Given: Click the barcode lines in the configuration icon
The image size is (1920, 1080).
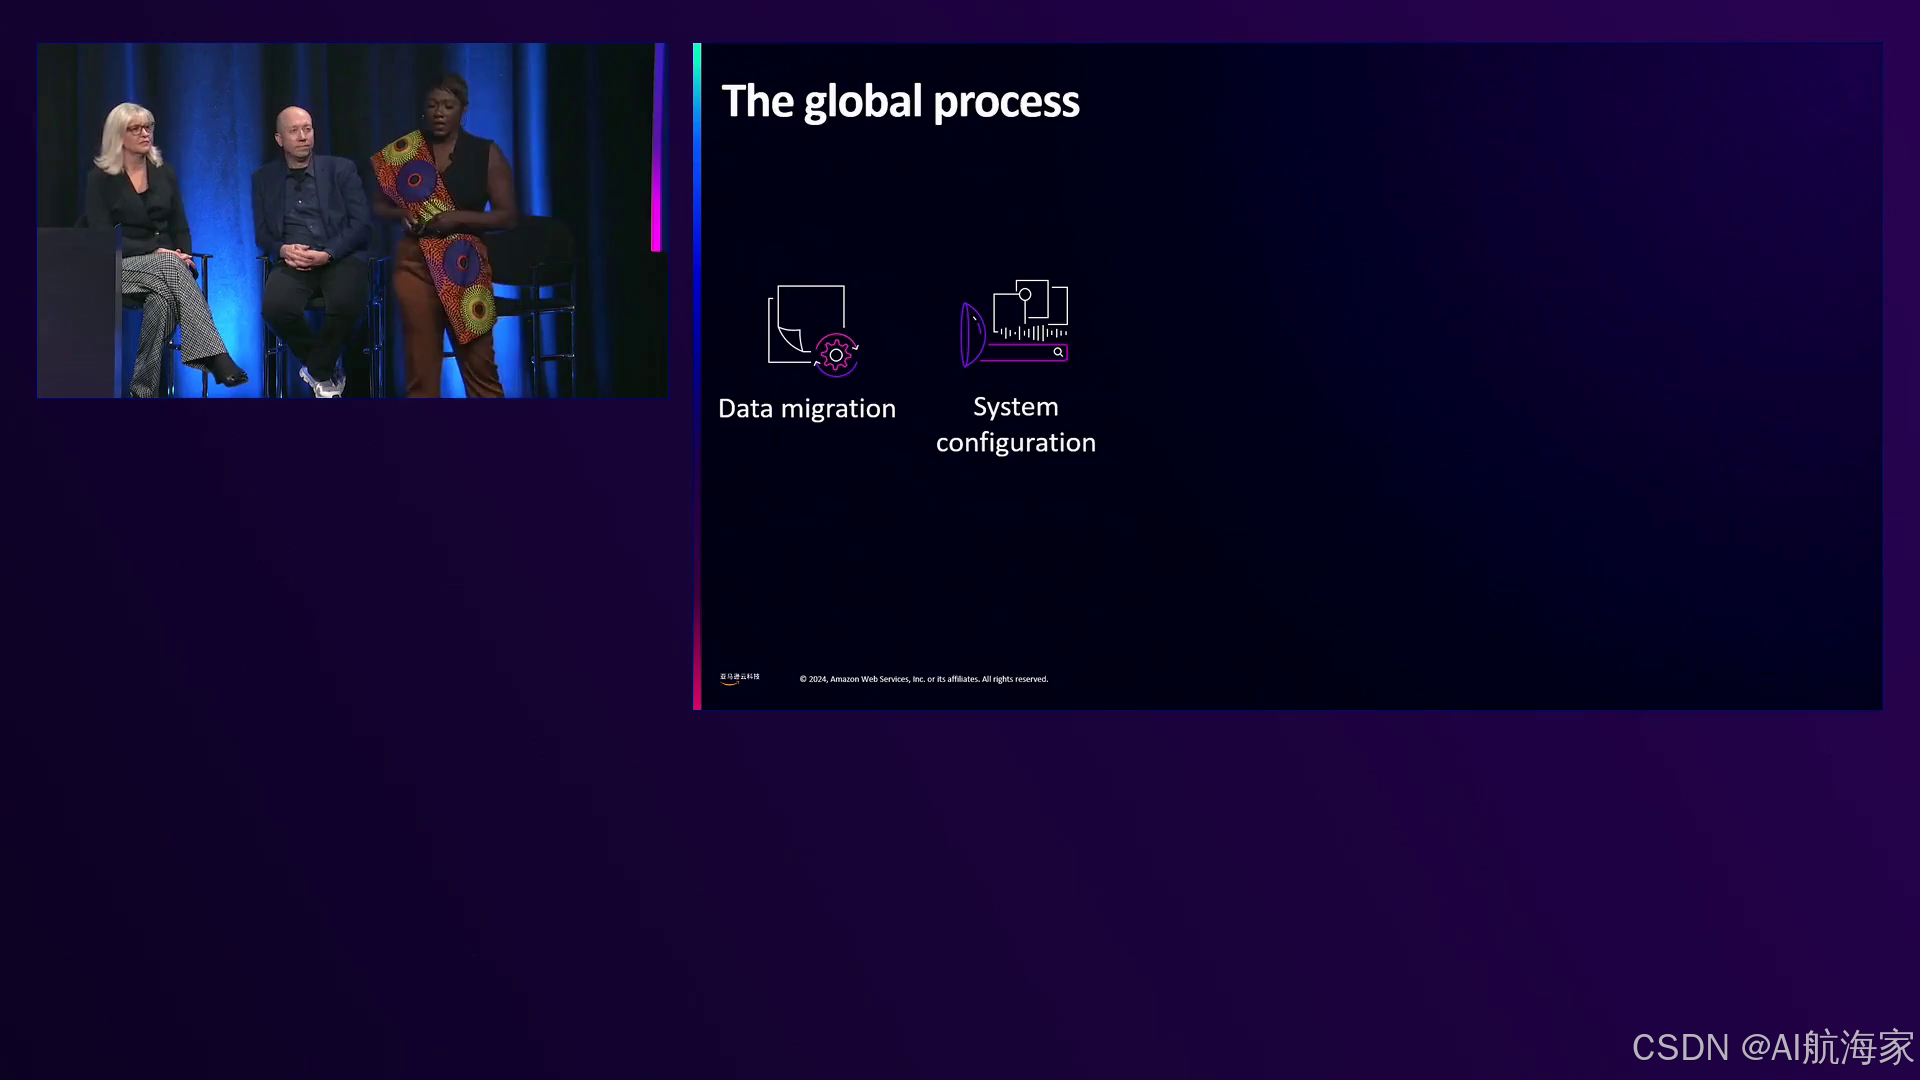Looking at the screenshot, I should (1032, 332).
